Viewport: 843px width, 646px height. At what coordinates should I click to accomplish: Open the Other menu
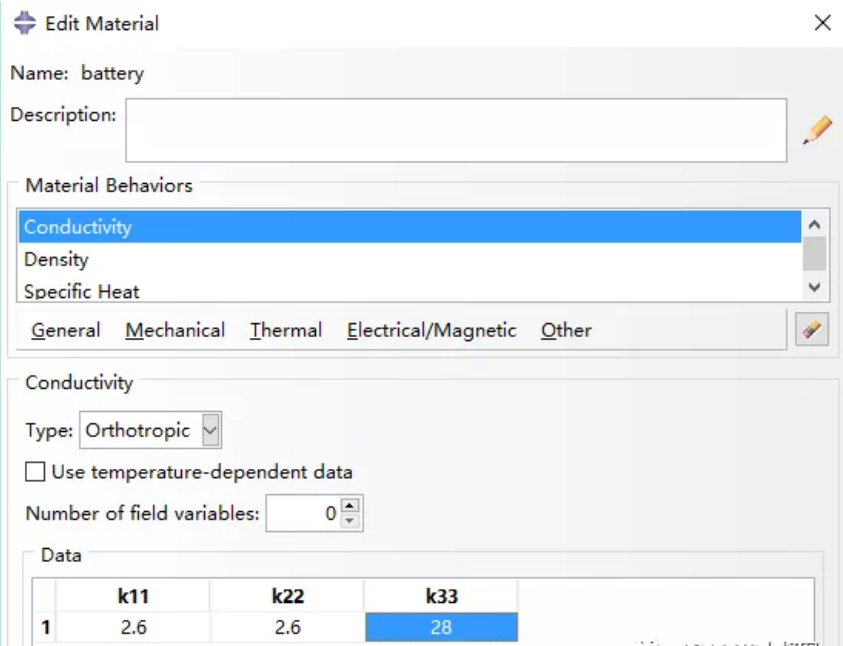pos(566,330)
